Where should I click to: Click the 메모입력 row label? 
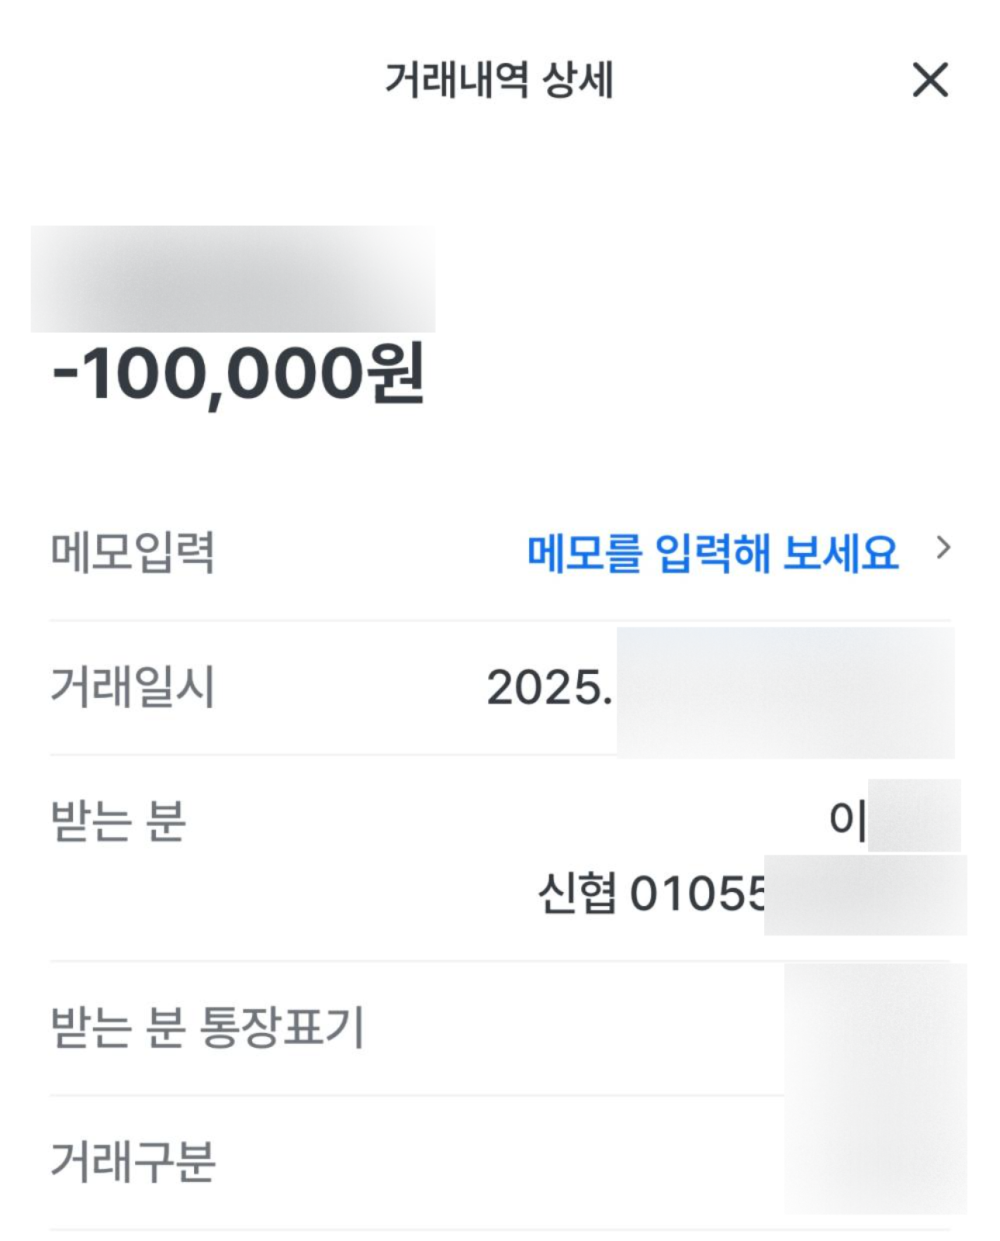(133, 551)
